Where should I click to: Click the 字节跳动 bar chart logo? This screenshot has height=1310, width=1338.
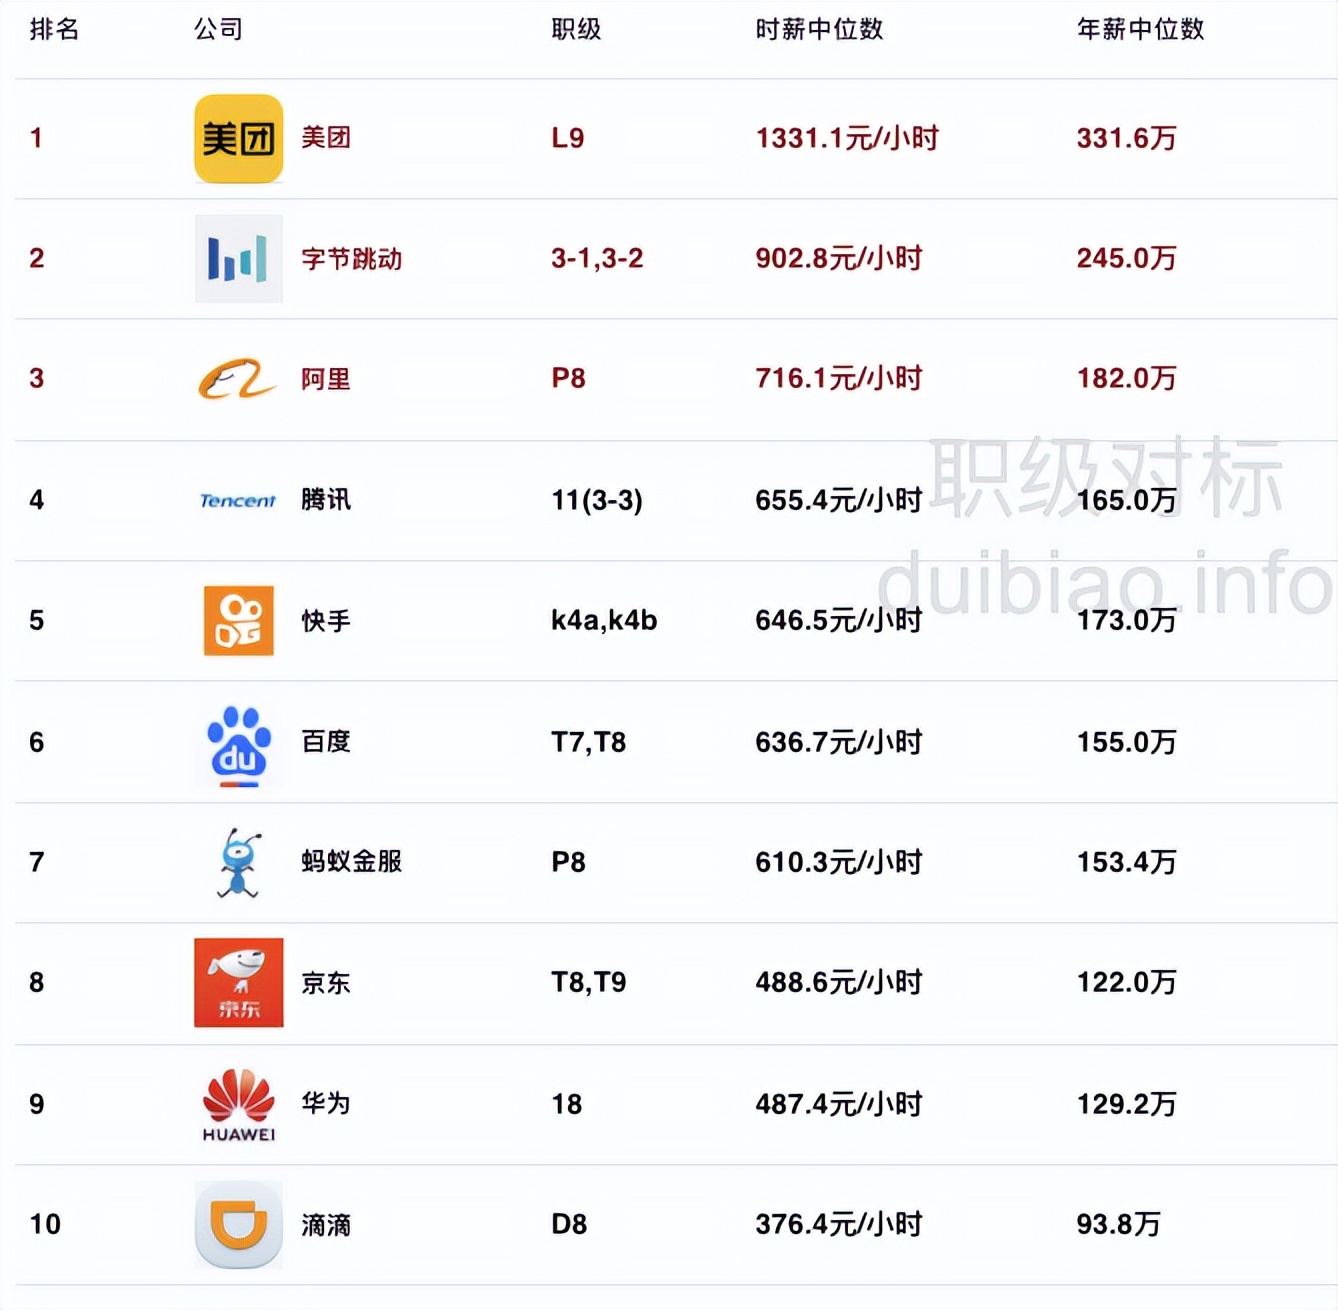238,258
